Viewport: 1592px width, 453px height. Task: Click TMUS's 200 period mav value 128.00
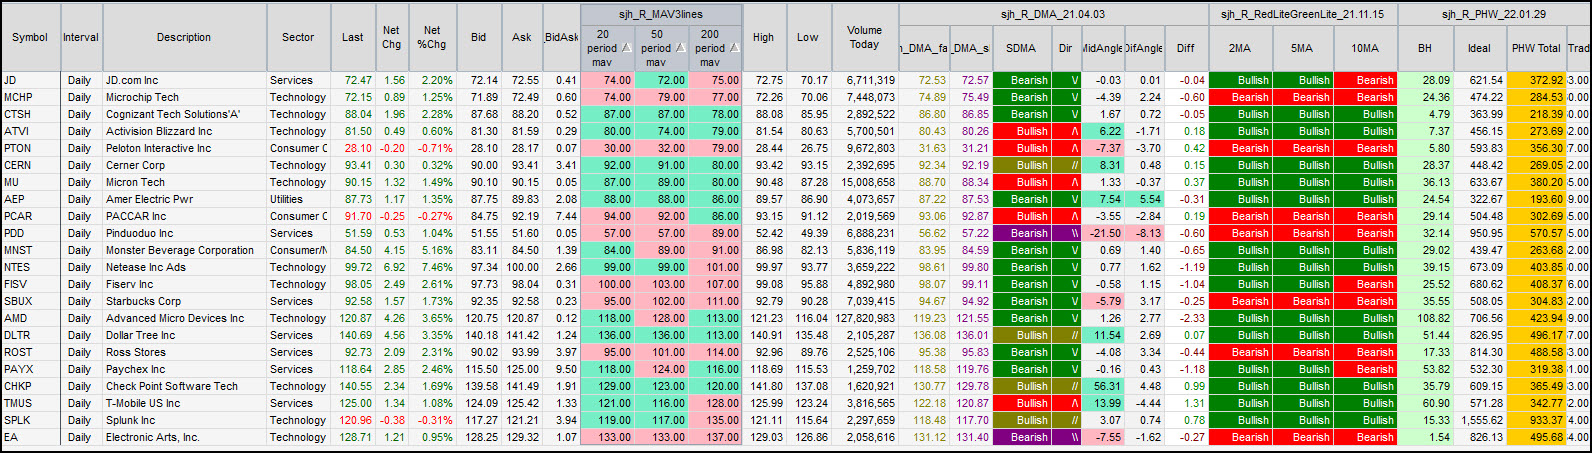[716, 403]
